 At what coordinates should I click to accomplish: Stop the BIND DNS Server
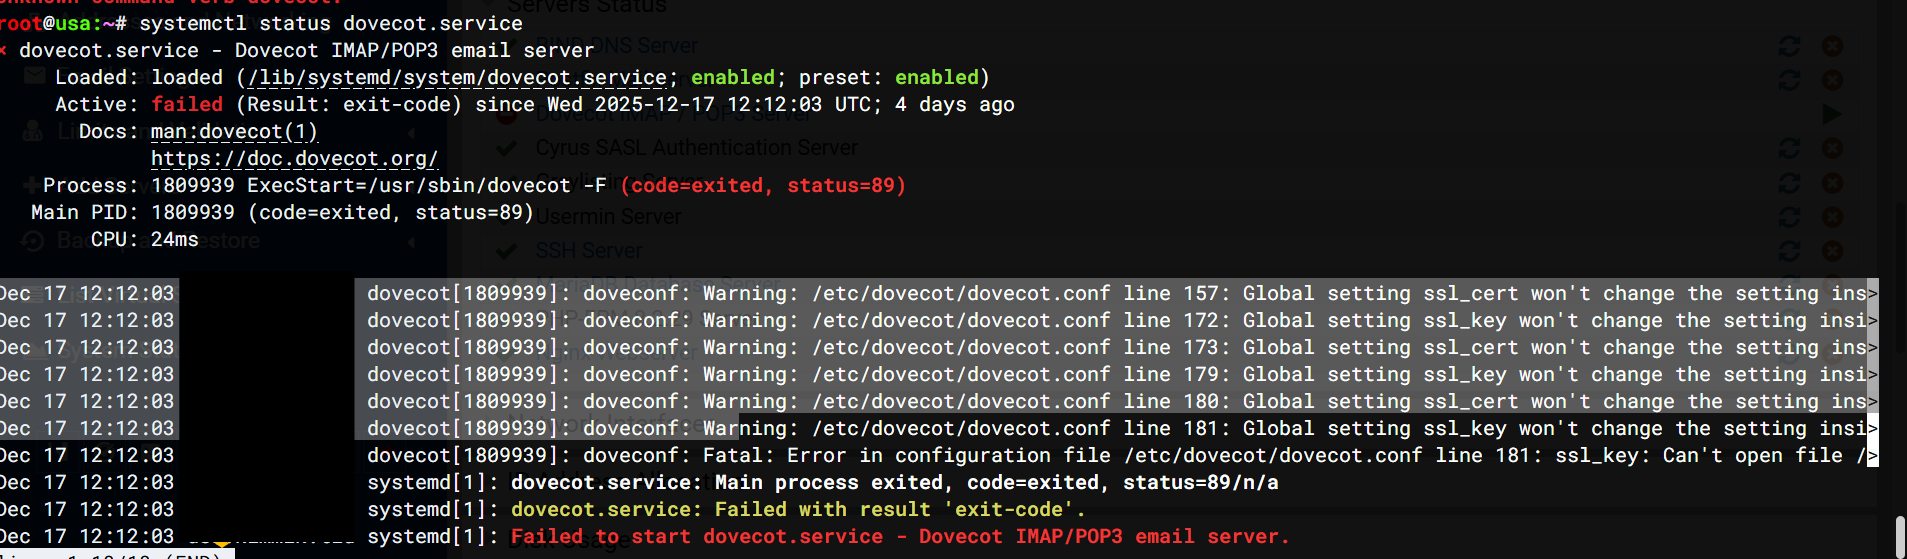(x=1832, y=46)
